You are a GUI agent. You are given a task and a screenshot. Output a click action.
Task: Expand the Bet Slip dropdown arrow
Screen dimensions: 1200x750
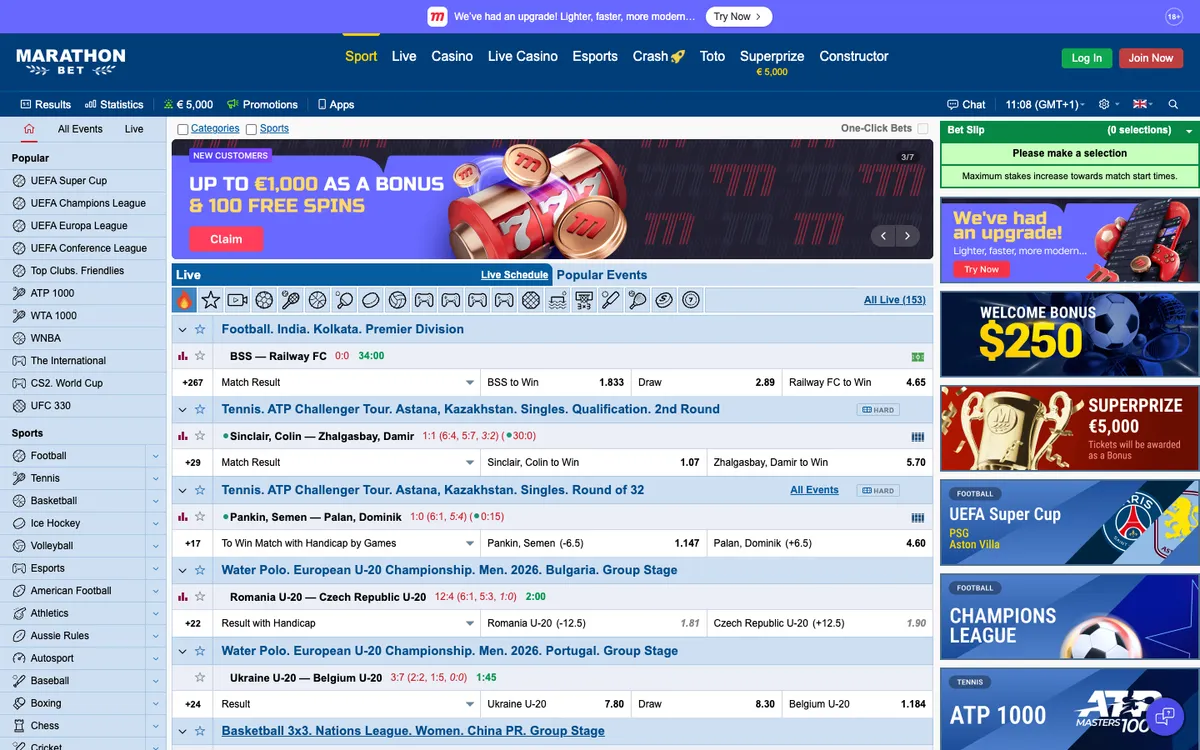pos(1189,131)
